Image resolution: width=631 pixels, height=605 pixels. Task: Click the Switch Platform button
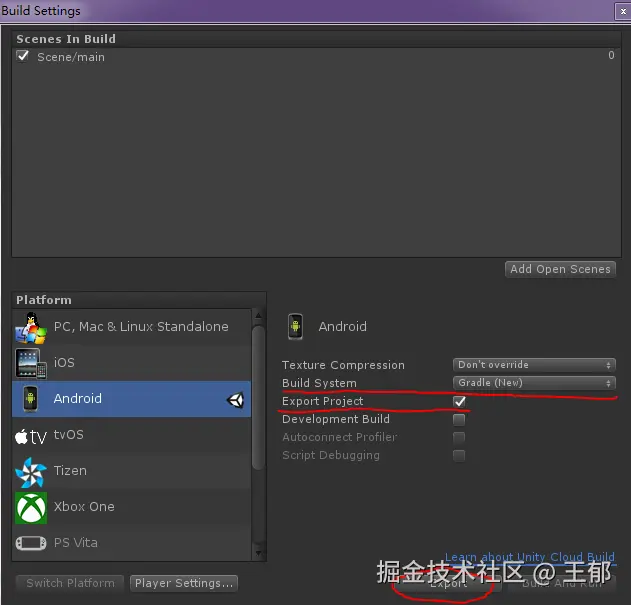70,583
